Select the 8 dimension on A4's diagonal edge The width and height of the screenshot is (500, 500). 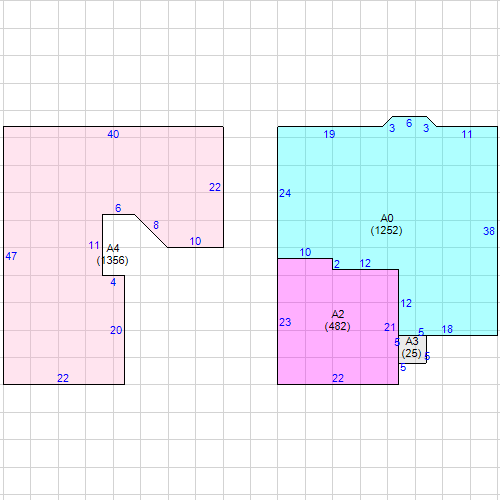[156, 225]
